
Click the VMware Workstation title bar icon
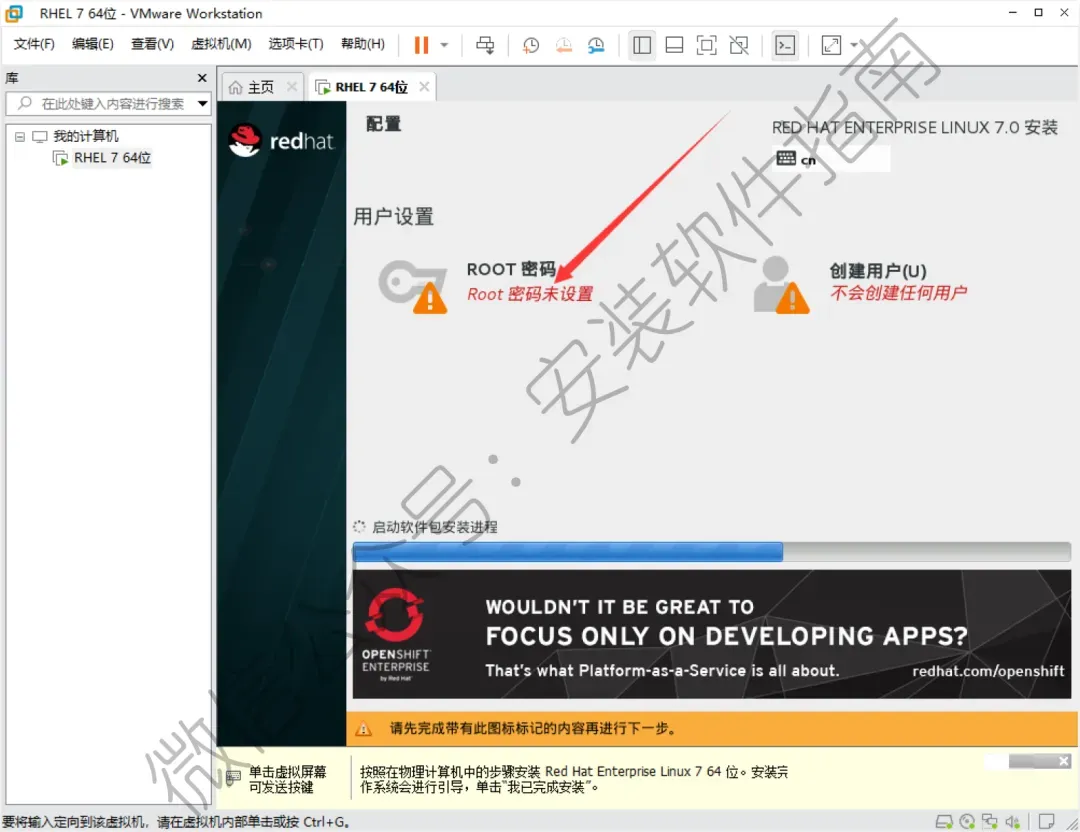pyautogui.click(x=14, y=13)
